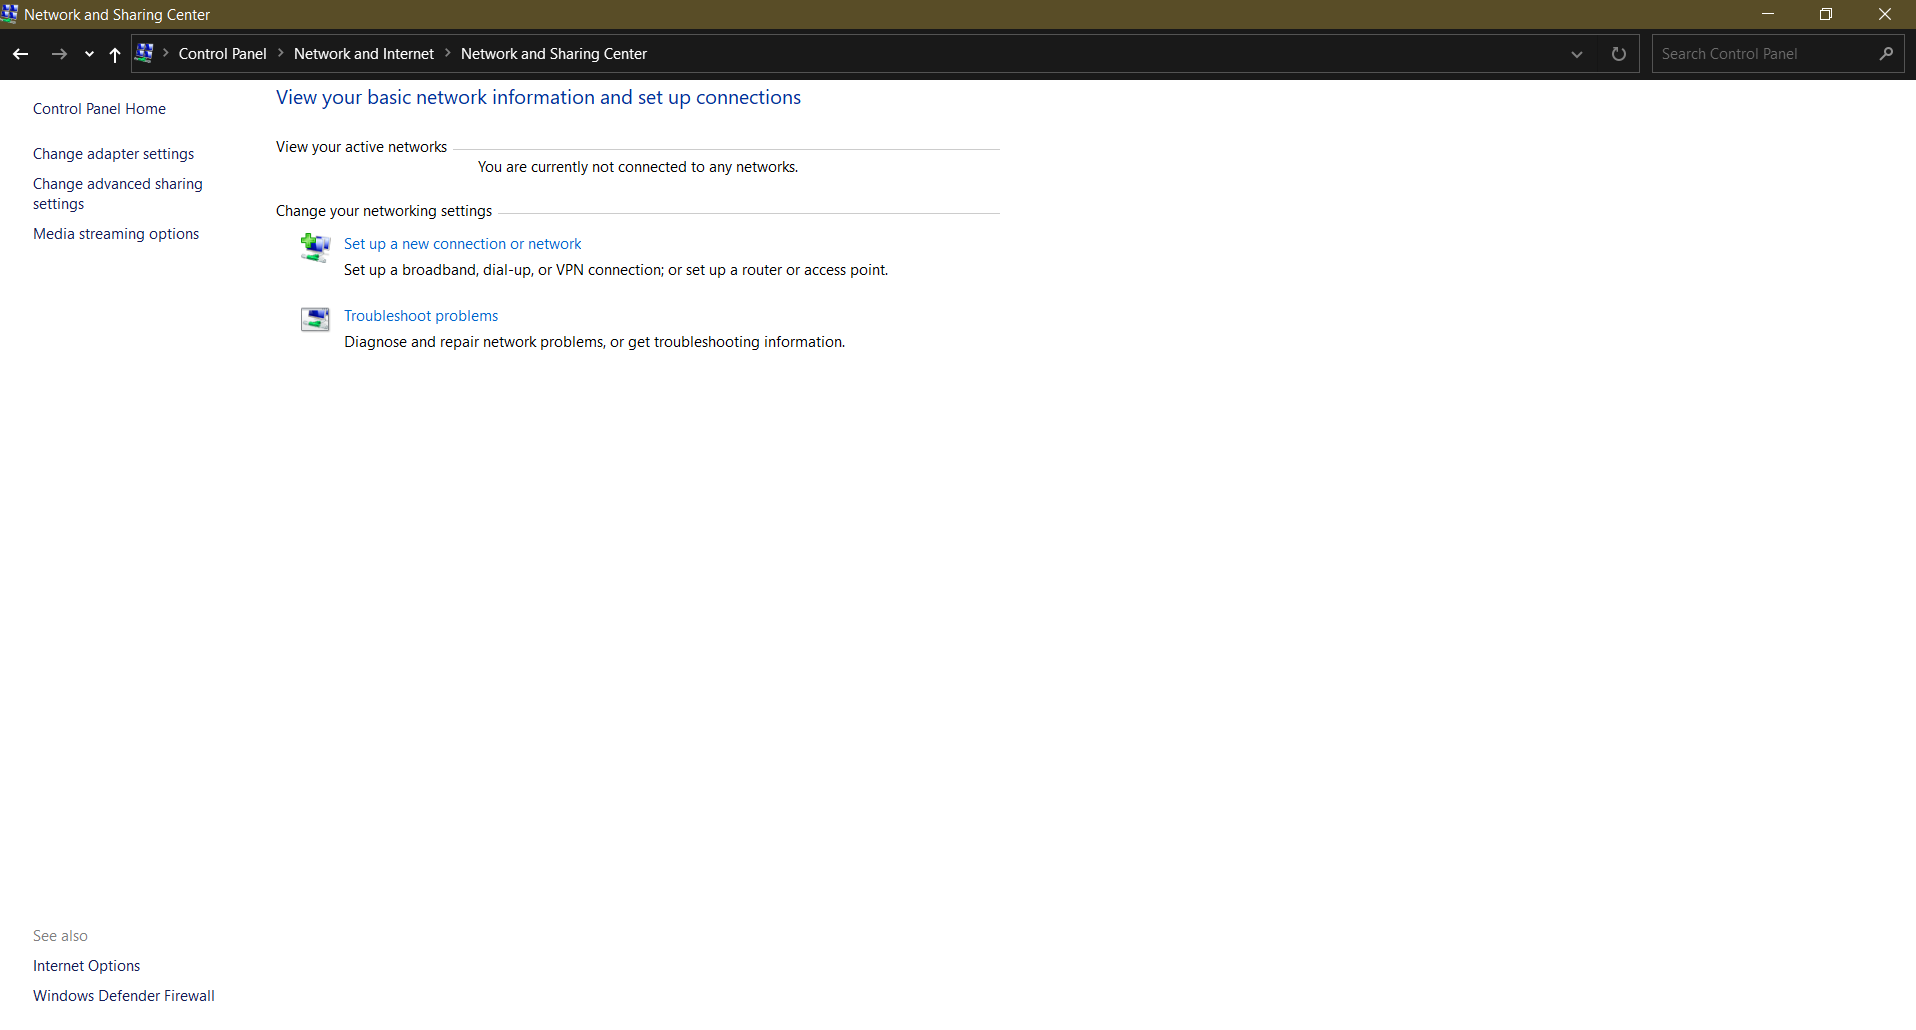
Task: Click the new connection setup icon
Action: click(x=315, y=247)
